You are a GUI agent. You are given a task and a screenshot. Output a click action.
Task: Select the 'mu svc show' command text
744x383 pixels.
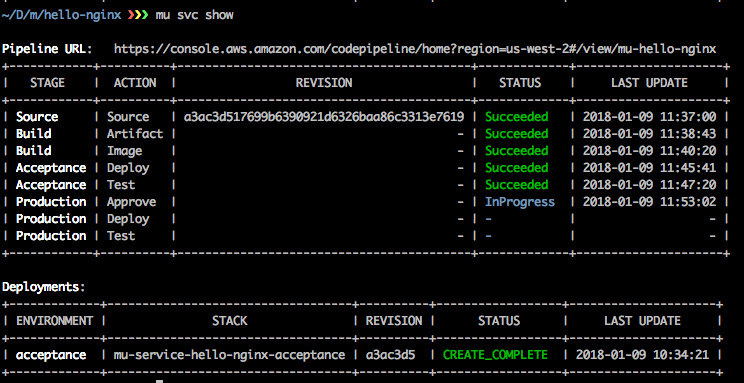[x=195, y=15]
